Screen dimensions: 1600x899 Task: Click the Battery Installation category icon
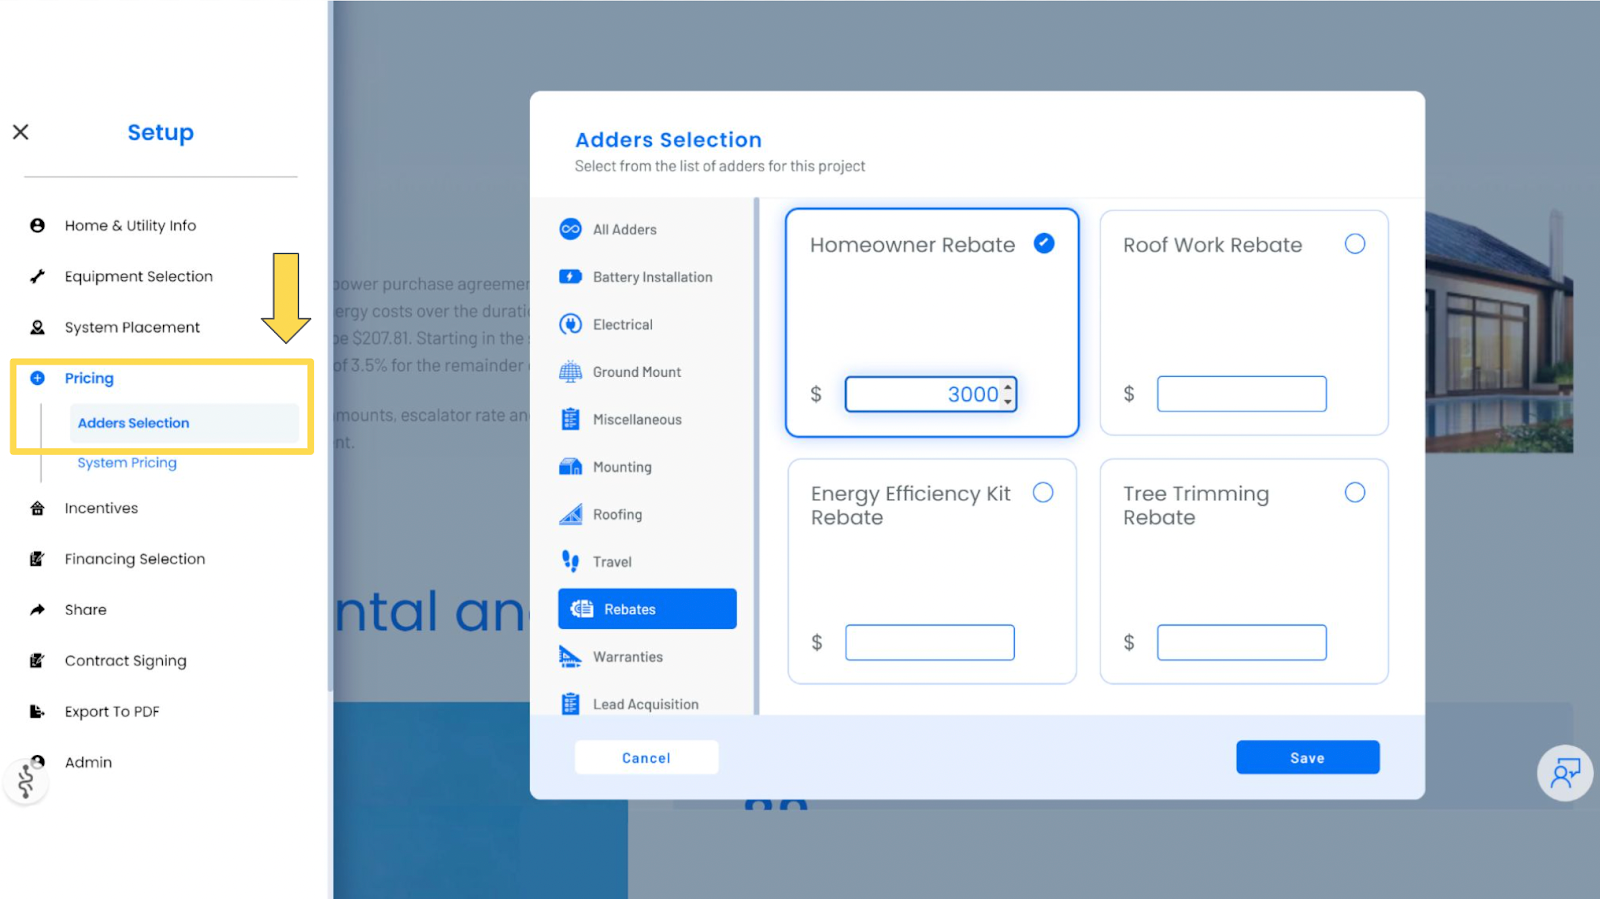click(x=570, y=277)
